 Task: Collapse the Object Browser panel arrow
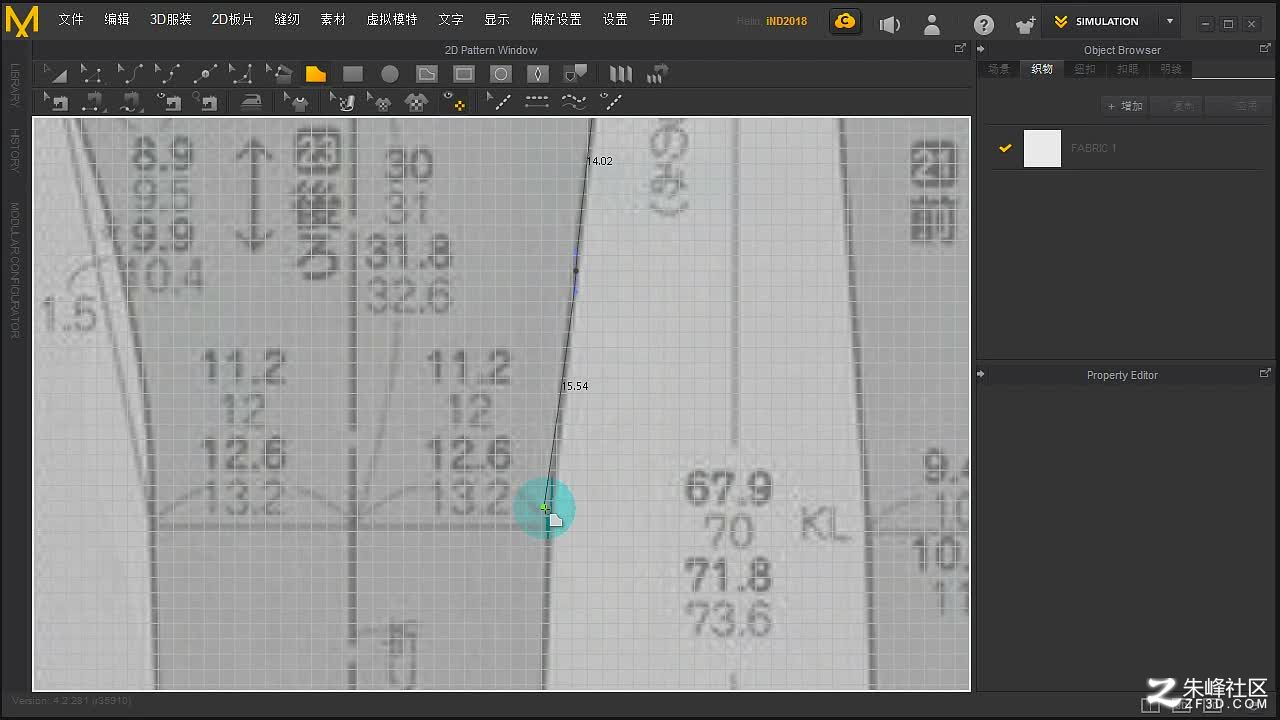[x=981, y=49]
